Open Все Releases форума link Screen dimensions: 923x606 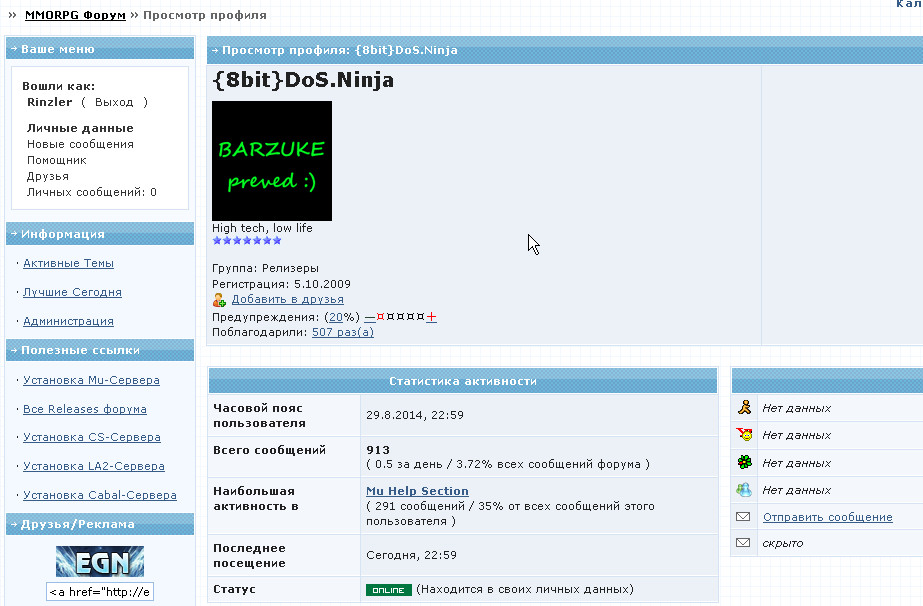pos(85,409)
